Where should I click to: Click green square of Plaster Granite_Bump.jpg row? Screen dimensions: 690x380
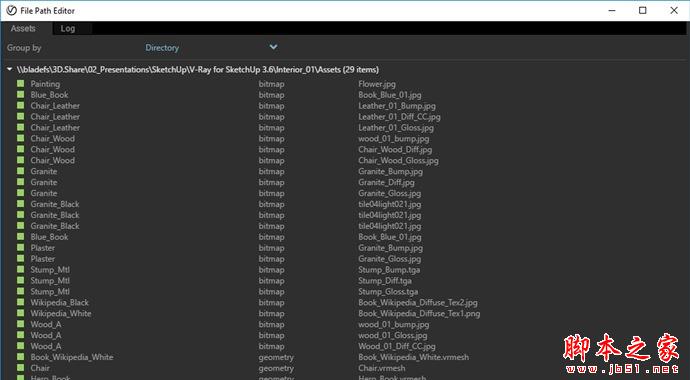[x=20, y=248]
